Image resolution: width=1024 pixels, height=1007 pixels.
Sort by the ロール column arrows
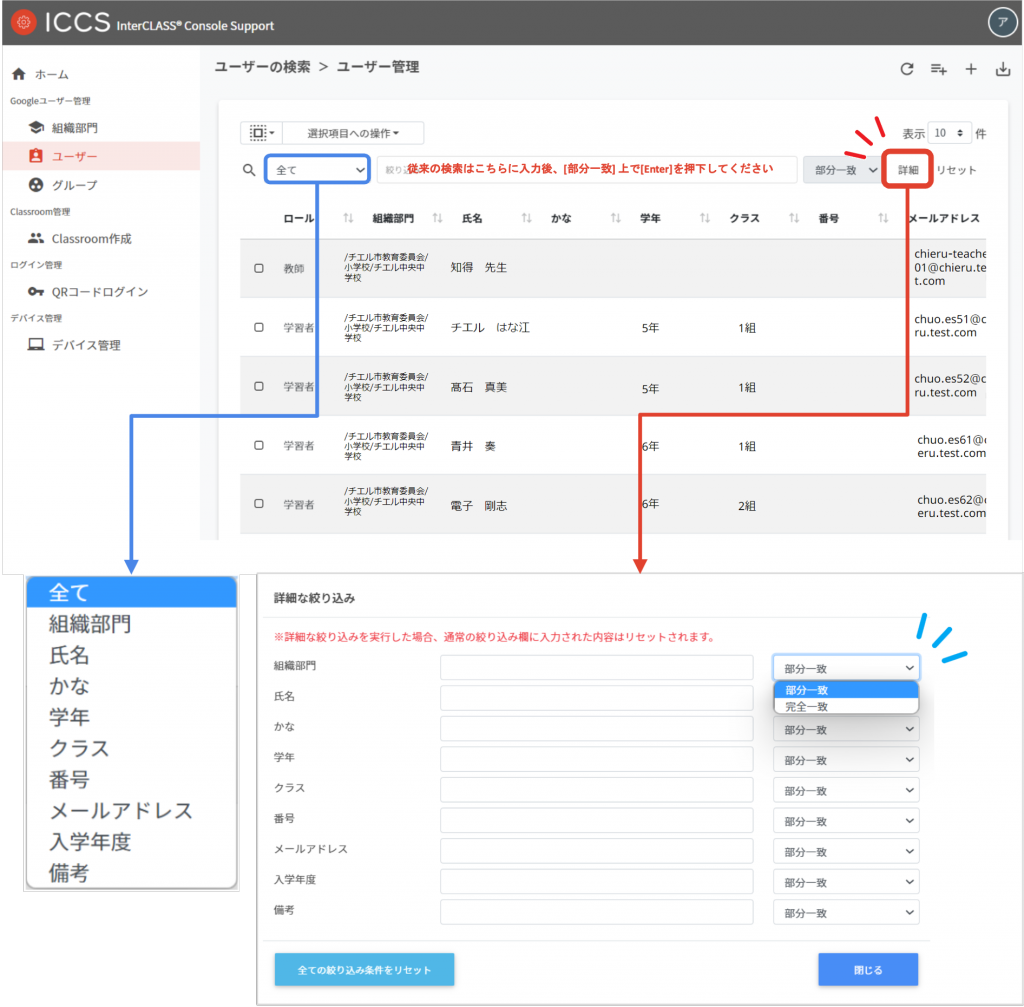pos(349,218)
